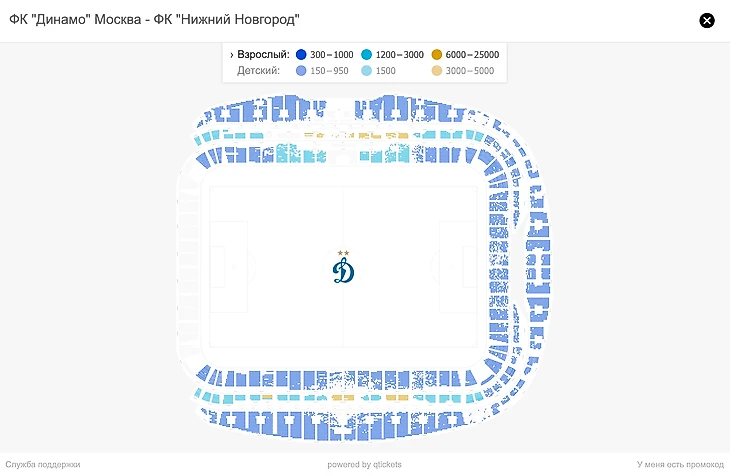Select the Детский ticket category
The height and width of the screenshot is (476, 730).
pyautogui.click(x=263, y=71)
